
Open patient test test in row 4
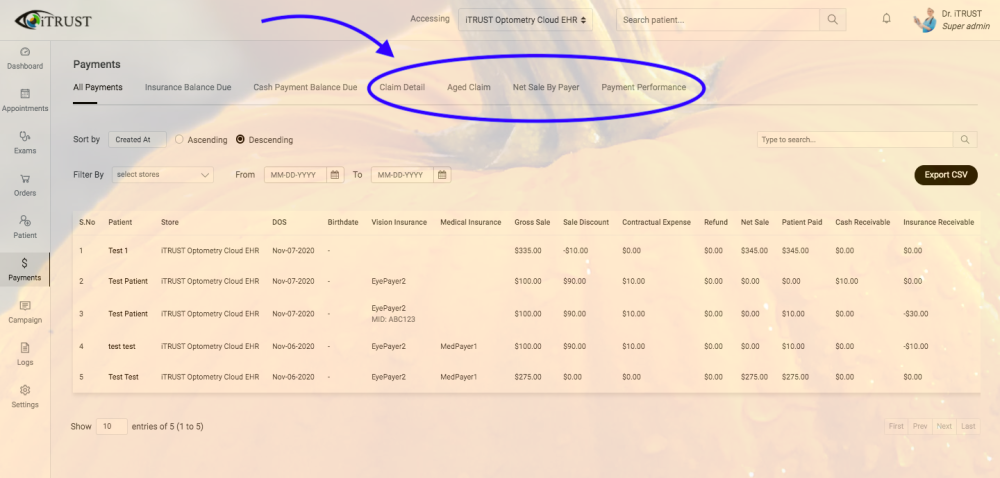pos(122,346)
